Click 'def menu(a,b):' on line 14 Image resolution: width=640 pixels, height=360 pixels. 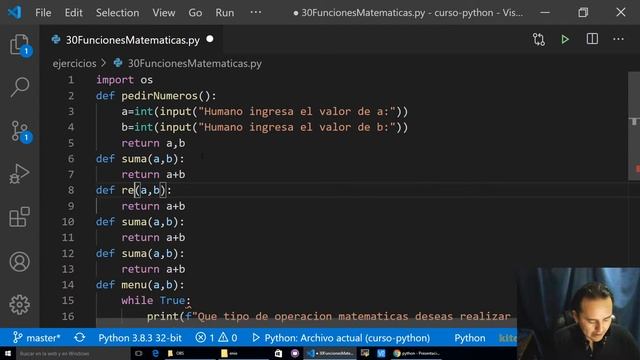click(140, 285)
